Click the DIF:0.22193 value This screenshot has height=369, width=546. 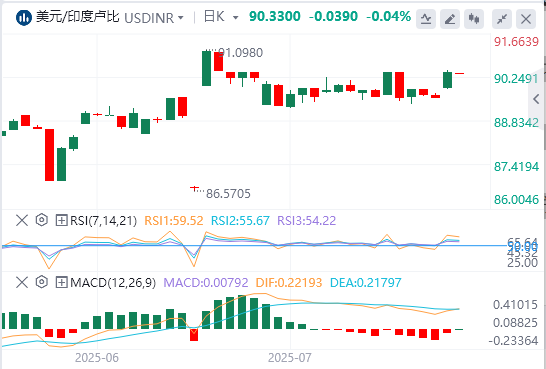click(289, 283)
